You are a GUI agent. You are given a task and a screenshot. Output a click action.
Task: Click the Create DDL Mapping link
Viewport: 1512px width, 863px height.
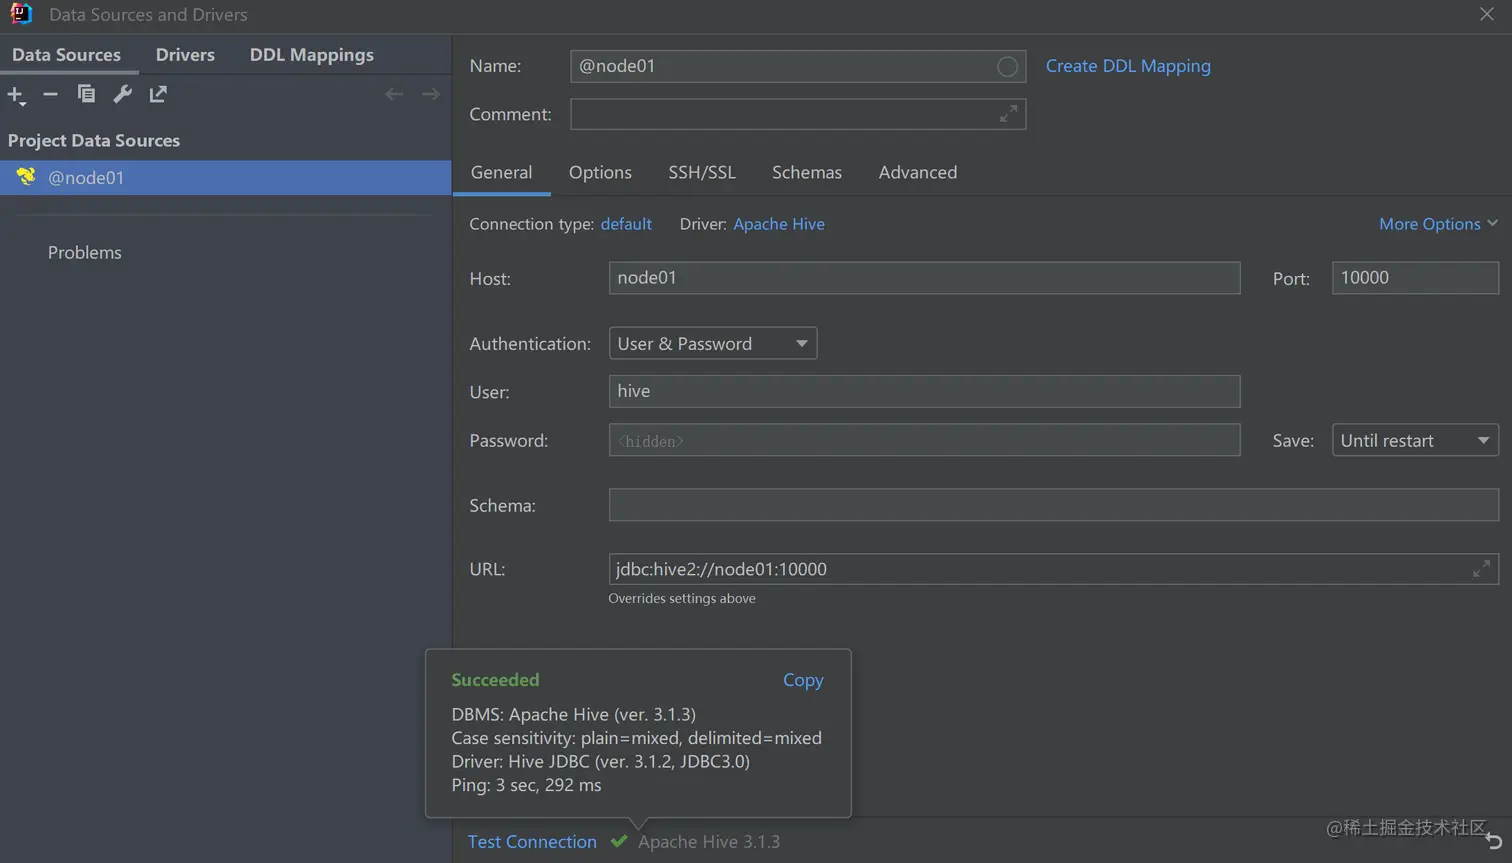point(1128,66)
